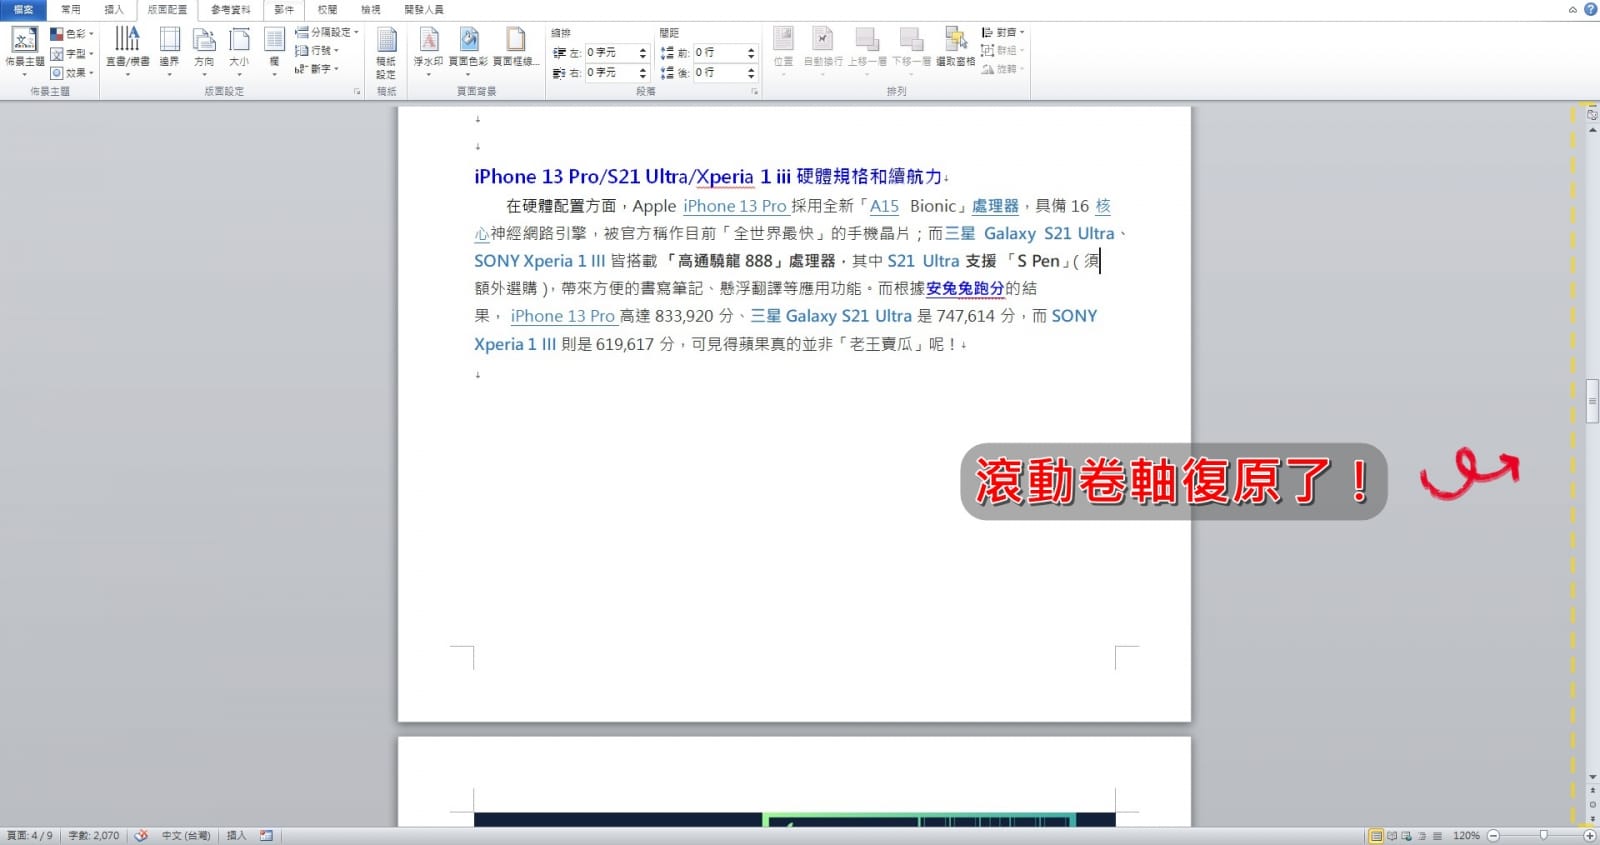Select the Web Layout view button
This screenshot has height=845, width=1600.
click(1406, 835)
